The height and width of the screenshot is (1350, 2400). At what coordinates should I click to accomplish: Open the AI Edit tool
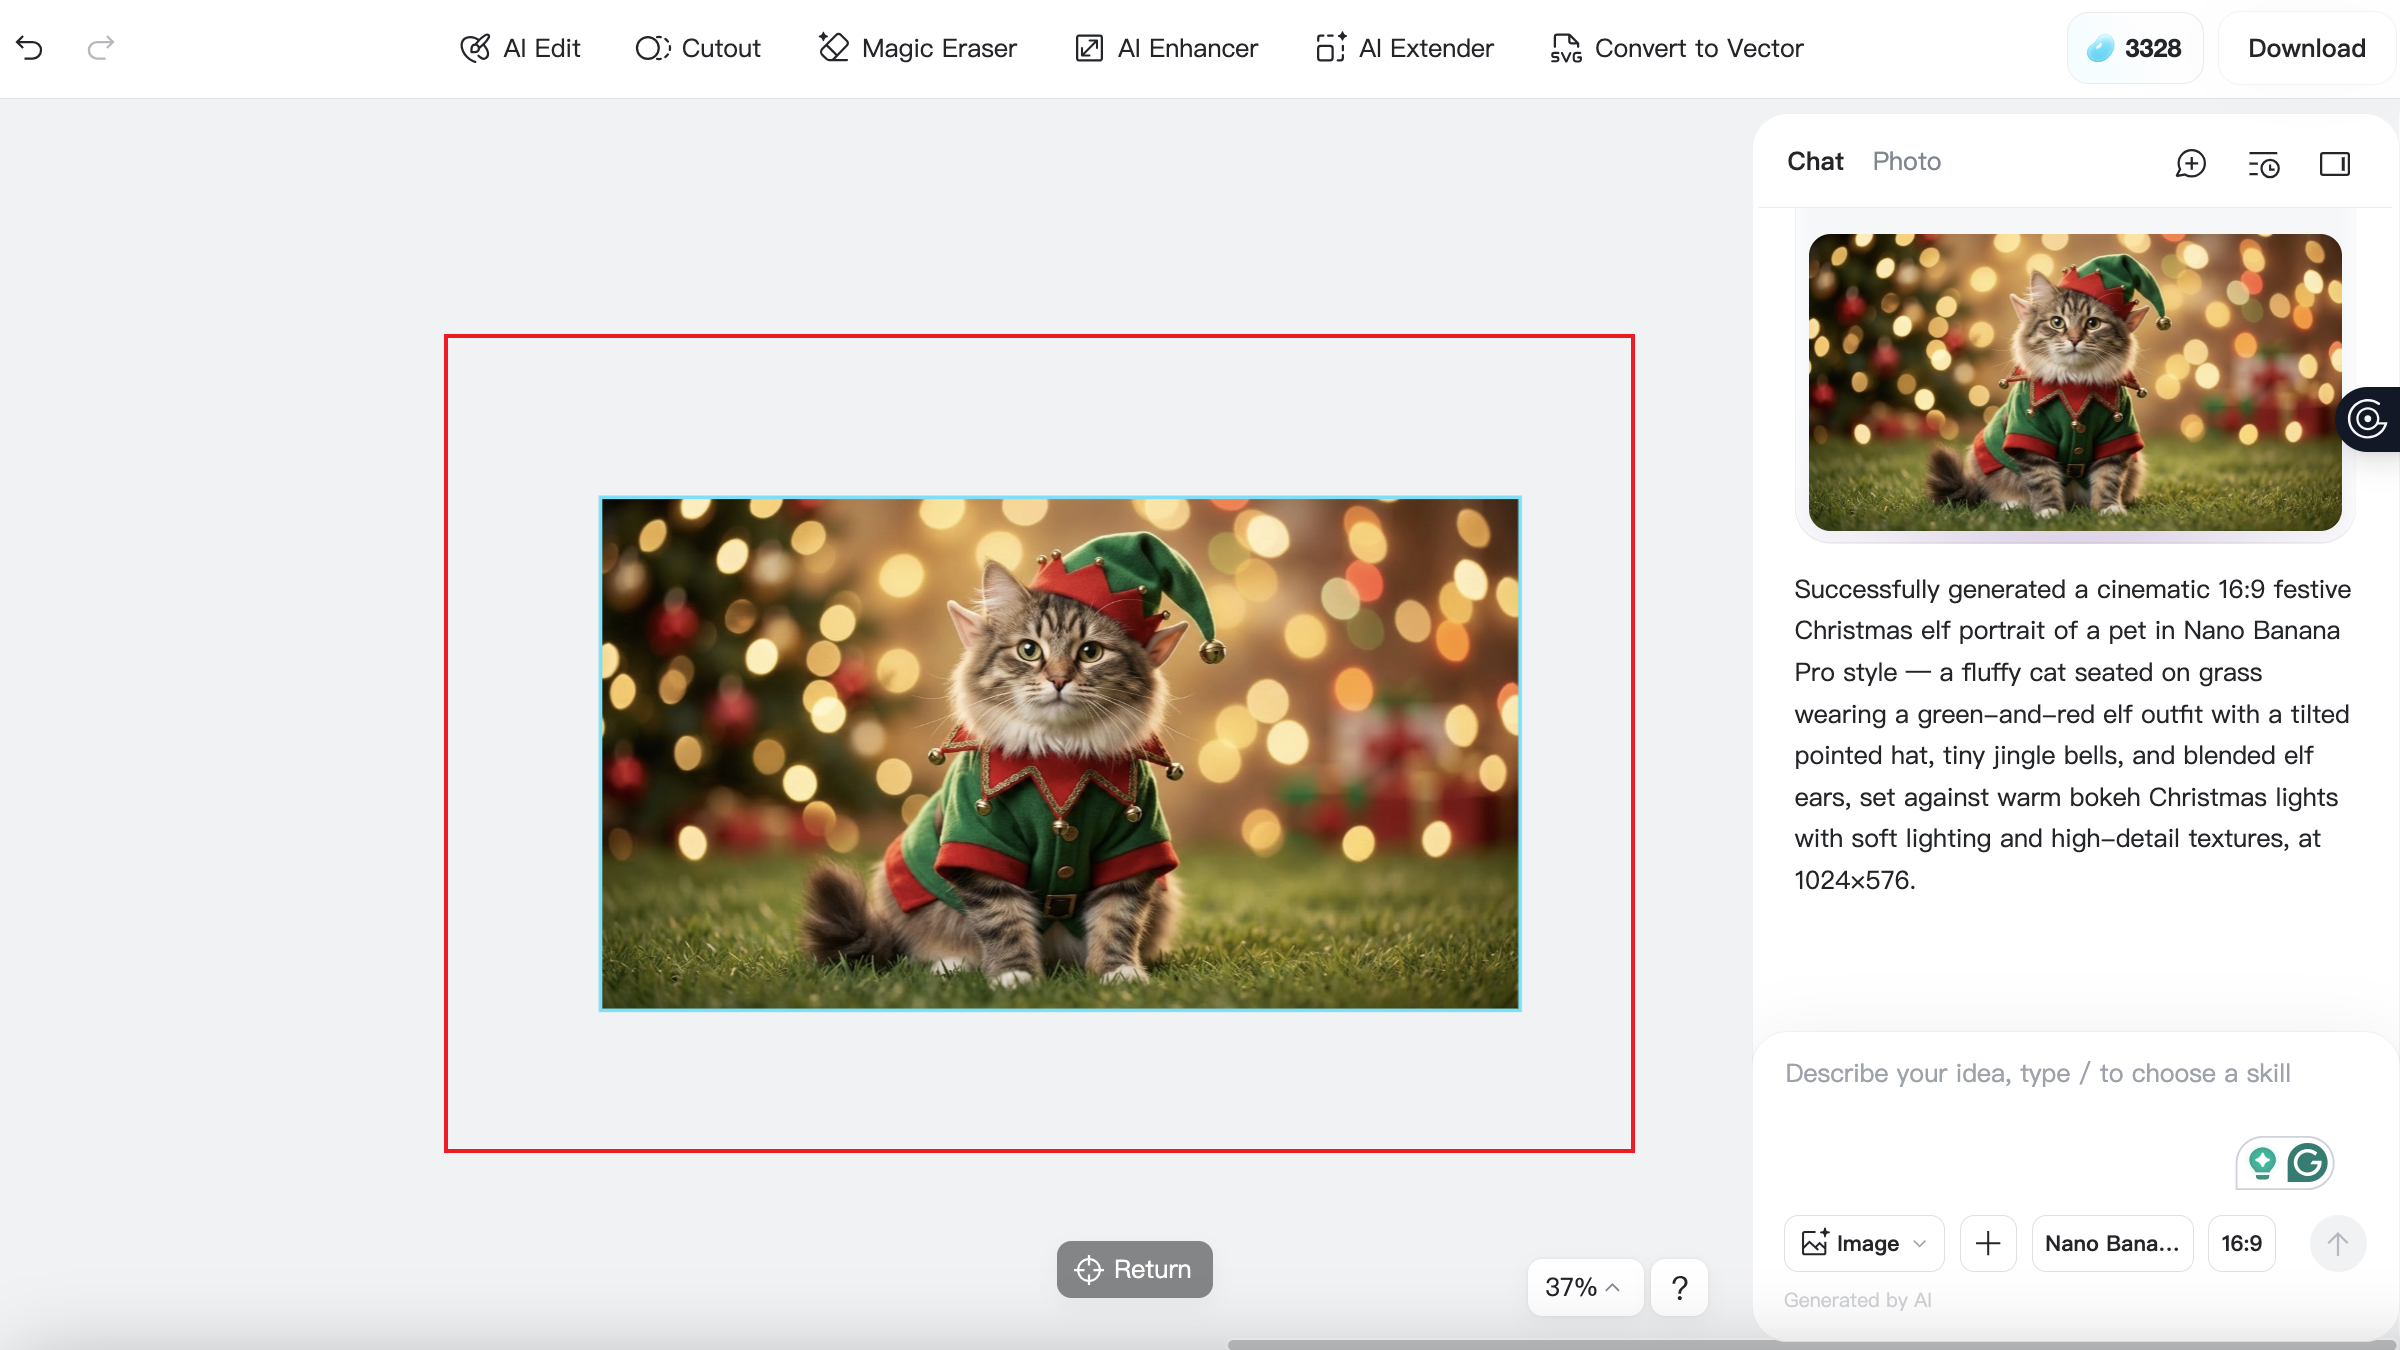[x=520, y=48]
